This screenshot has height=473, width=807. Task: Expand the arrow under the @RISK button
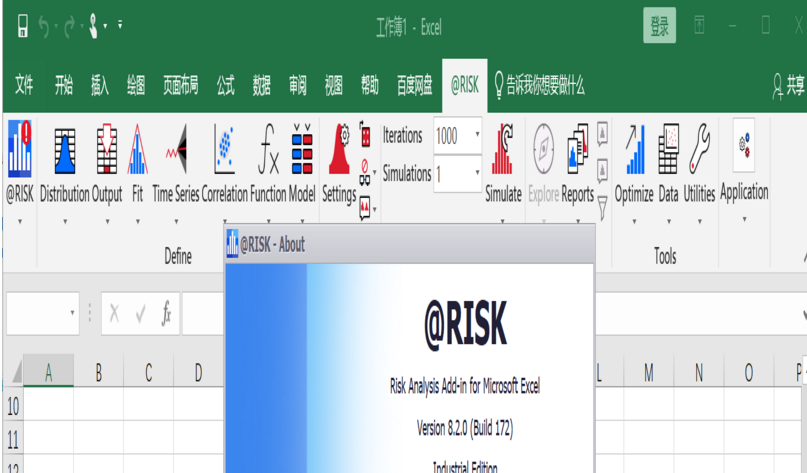coord(20,222)
